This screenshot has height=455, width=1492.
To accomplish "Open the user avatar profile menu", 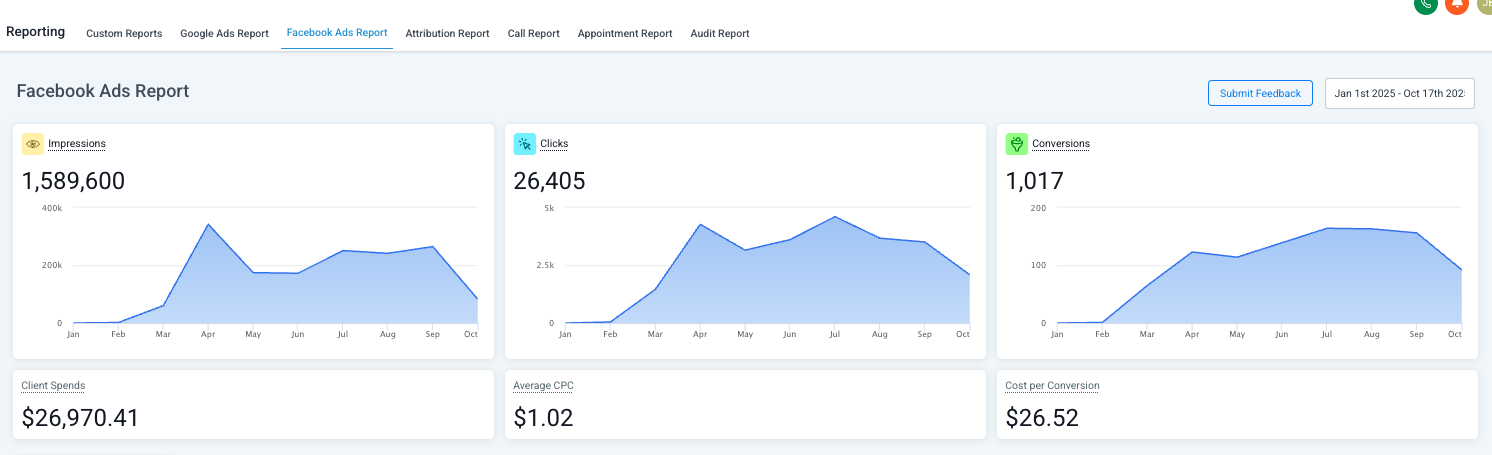I will click(1484, 4).
